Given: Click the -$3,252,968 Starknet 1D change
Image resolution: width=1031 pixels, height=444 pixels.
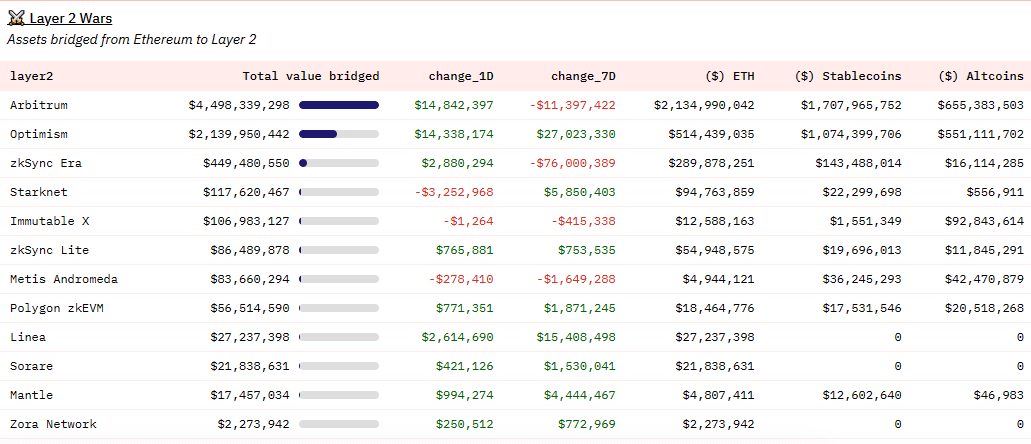Looking at the screenshot, I should click(454, 192).
